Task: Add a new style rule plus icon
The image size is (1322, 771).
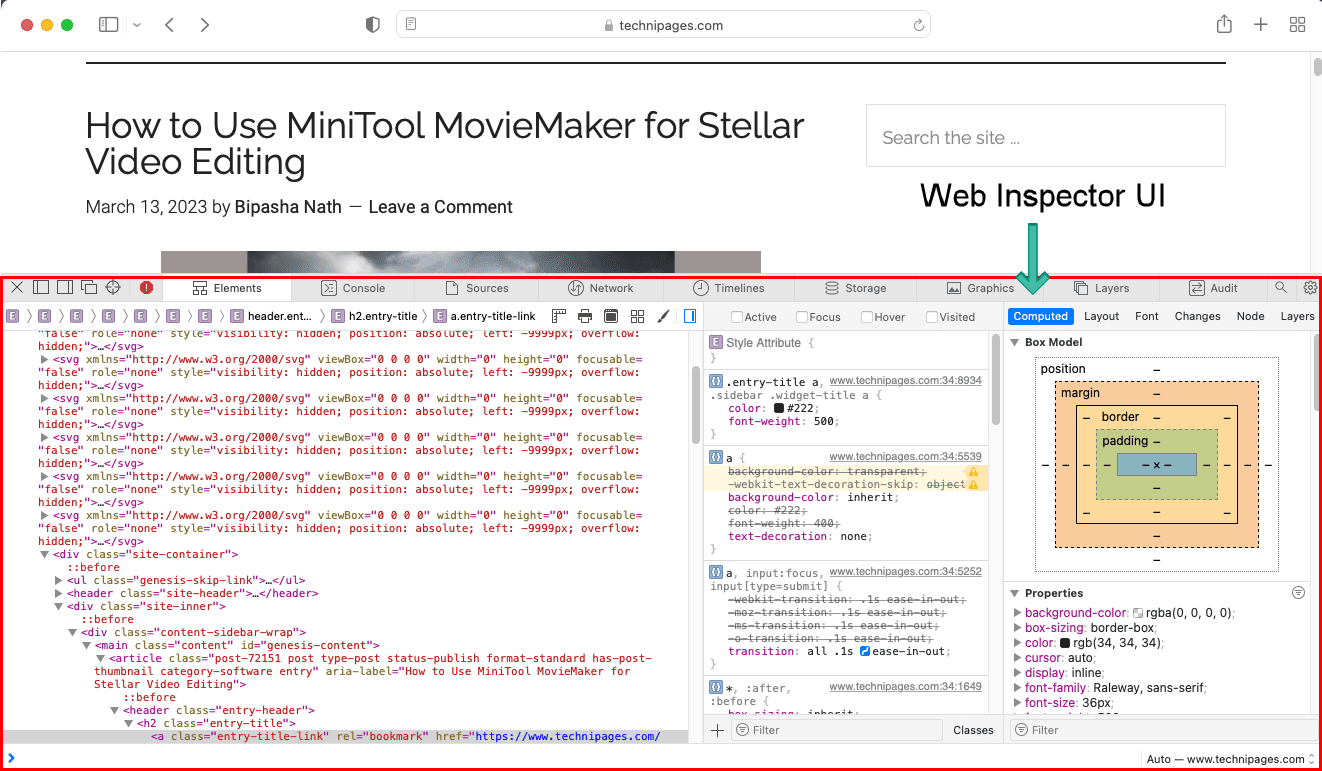Action: coord(717,730)
